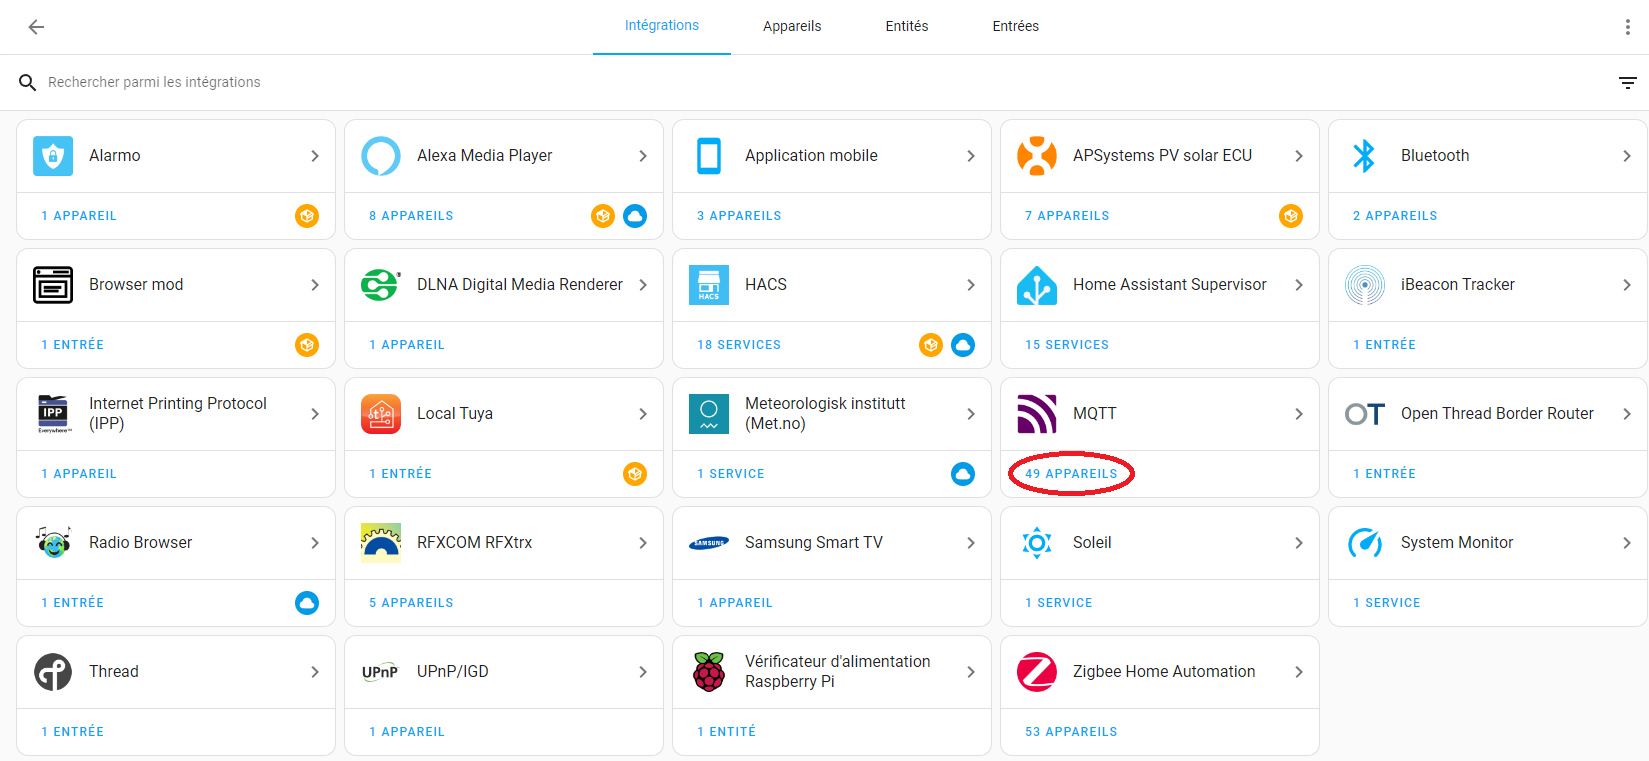Open the HACS card chevron
1649x761 pixels.
click(x=971, y=285)
